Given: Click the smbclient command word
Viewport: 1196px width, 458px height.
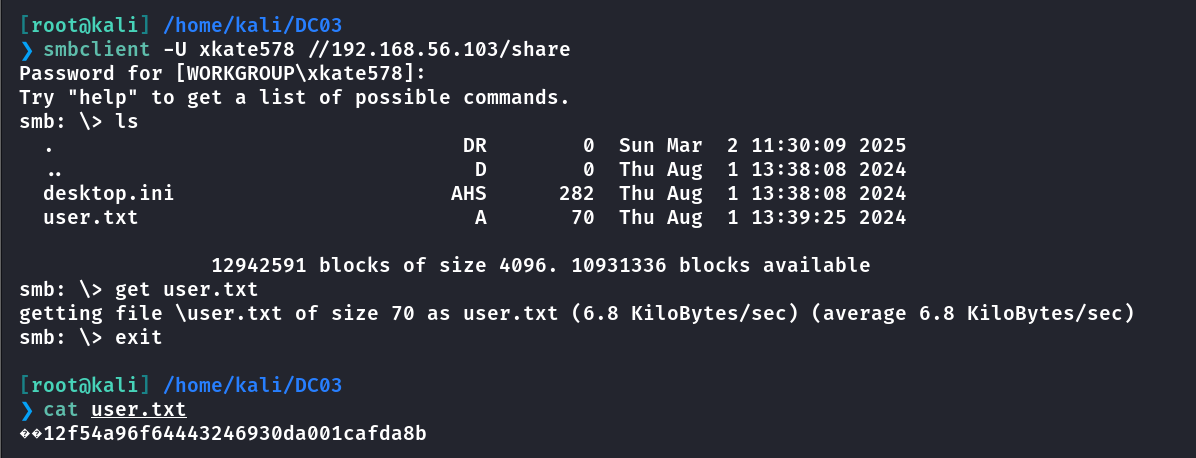Looking at the screenshot, I should pyautogui.click(x=97, y=50).
